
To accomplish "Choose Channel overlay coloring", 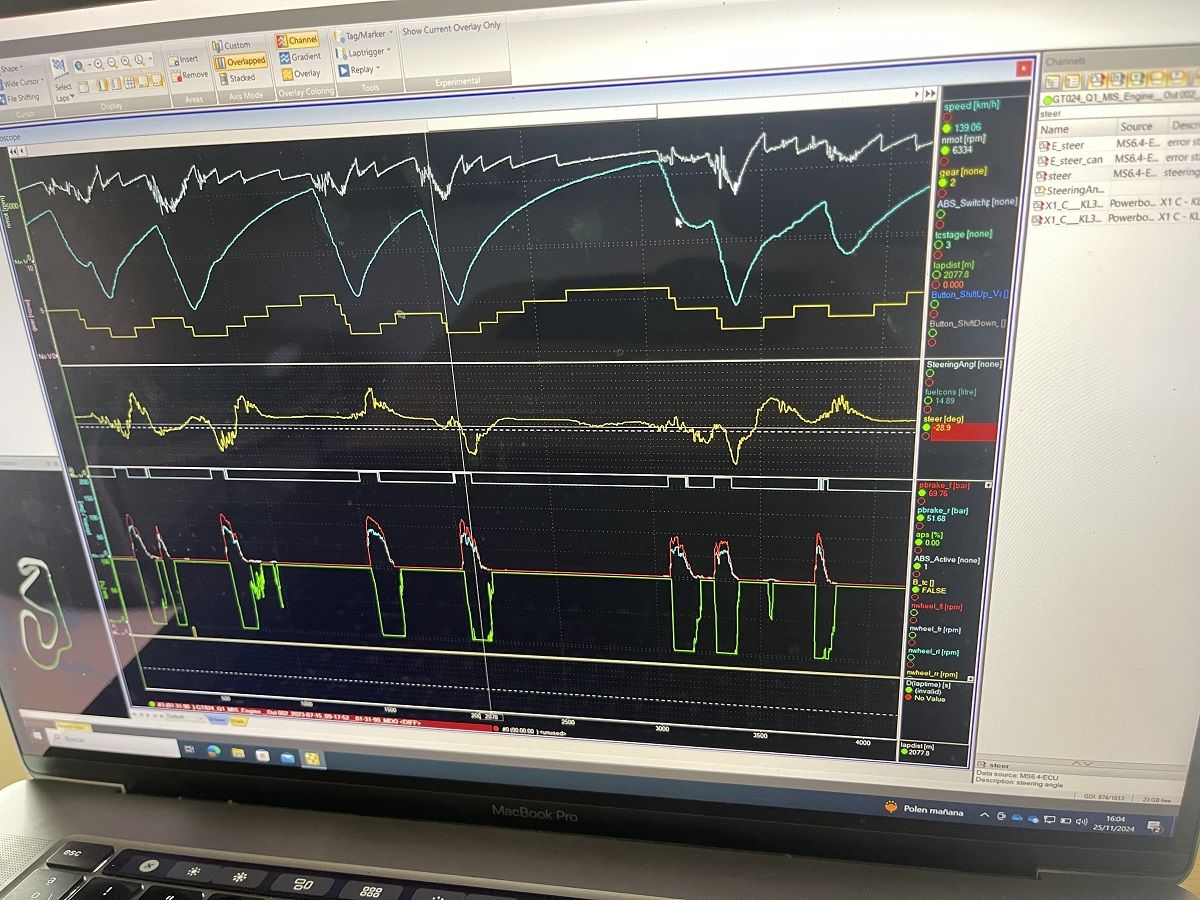I will point(298,40).
